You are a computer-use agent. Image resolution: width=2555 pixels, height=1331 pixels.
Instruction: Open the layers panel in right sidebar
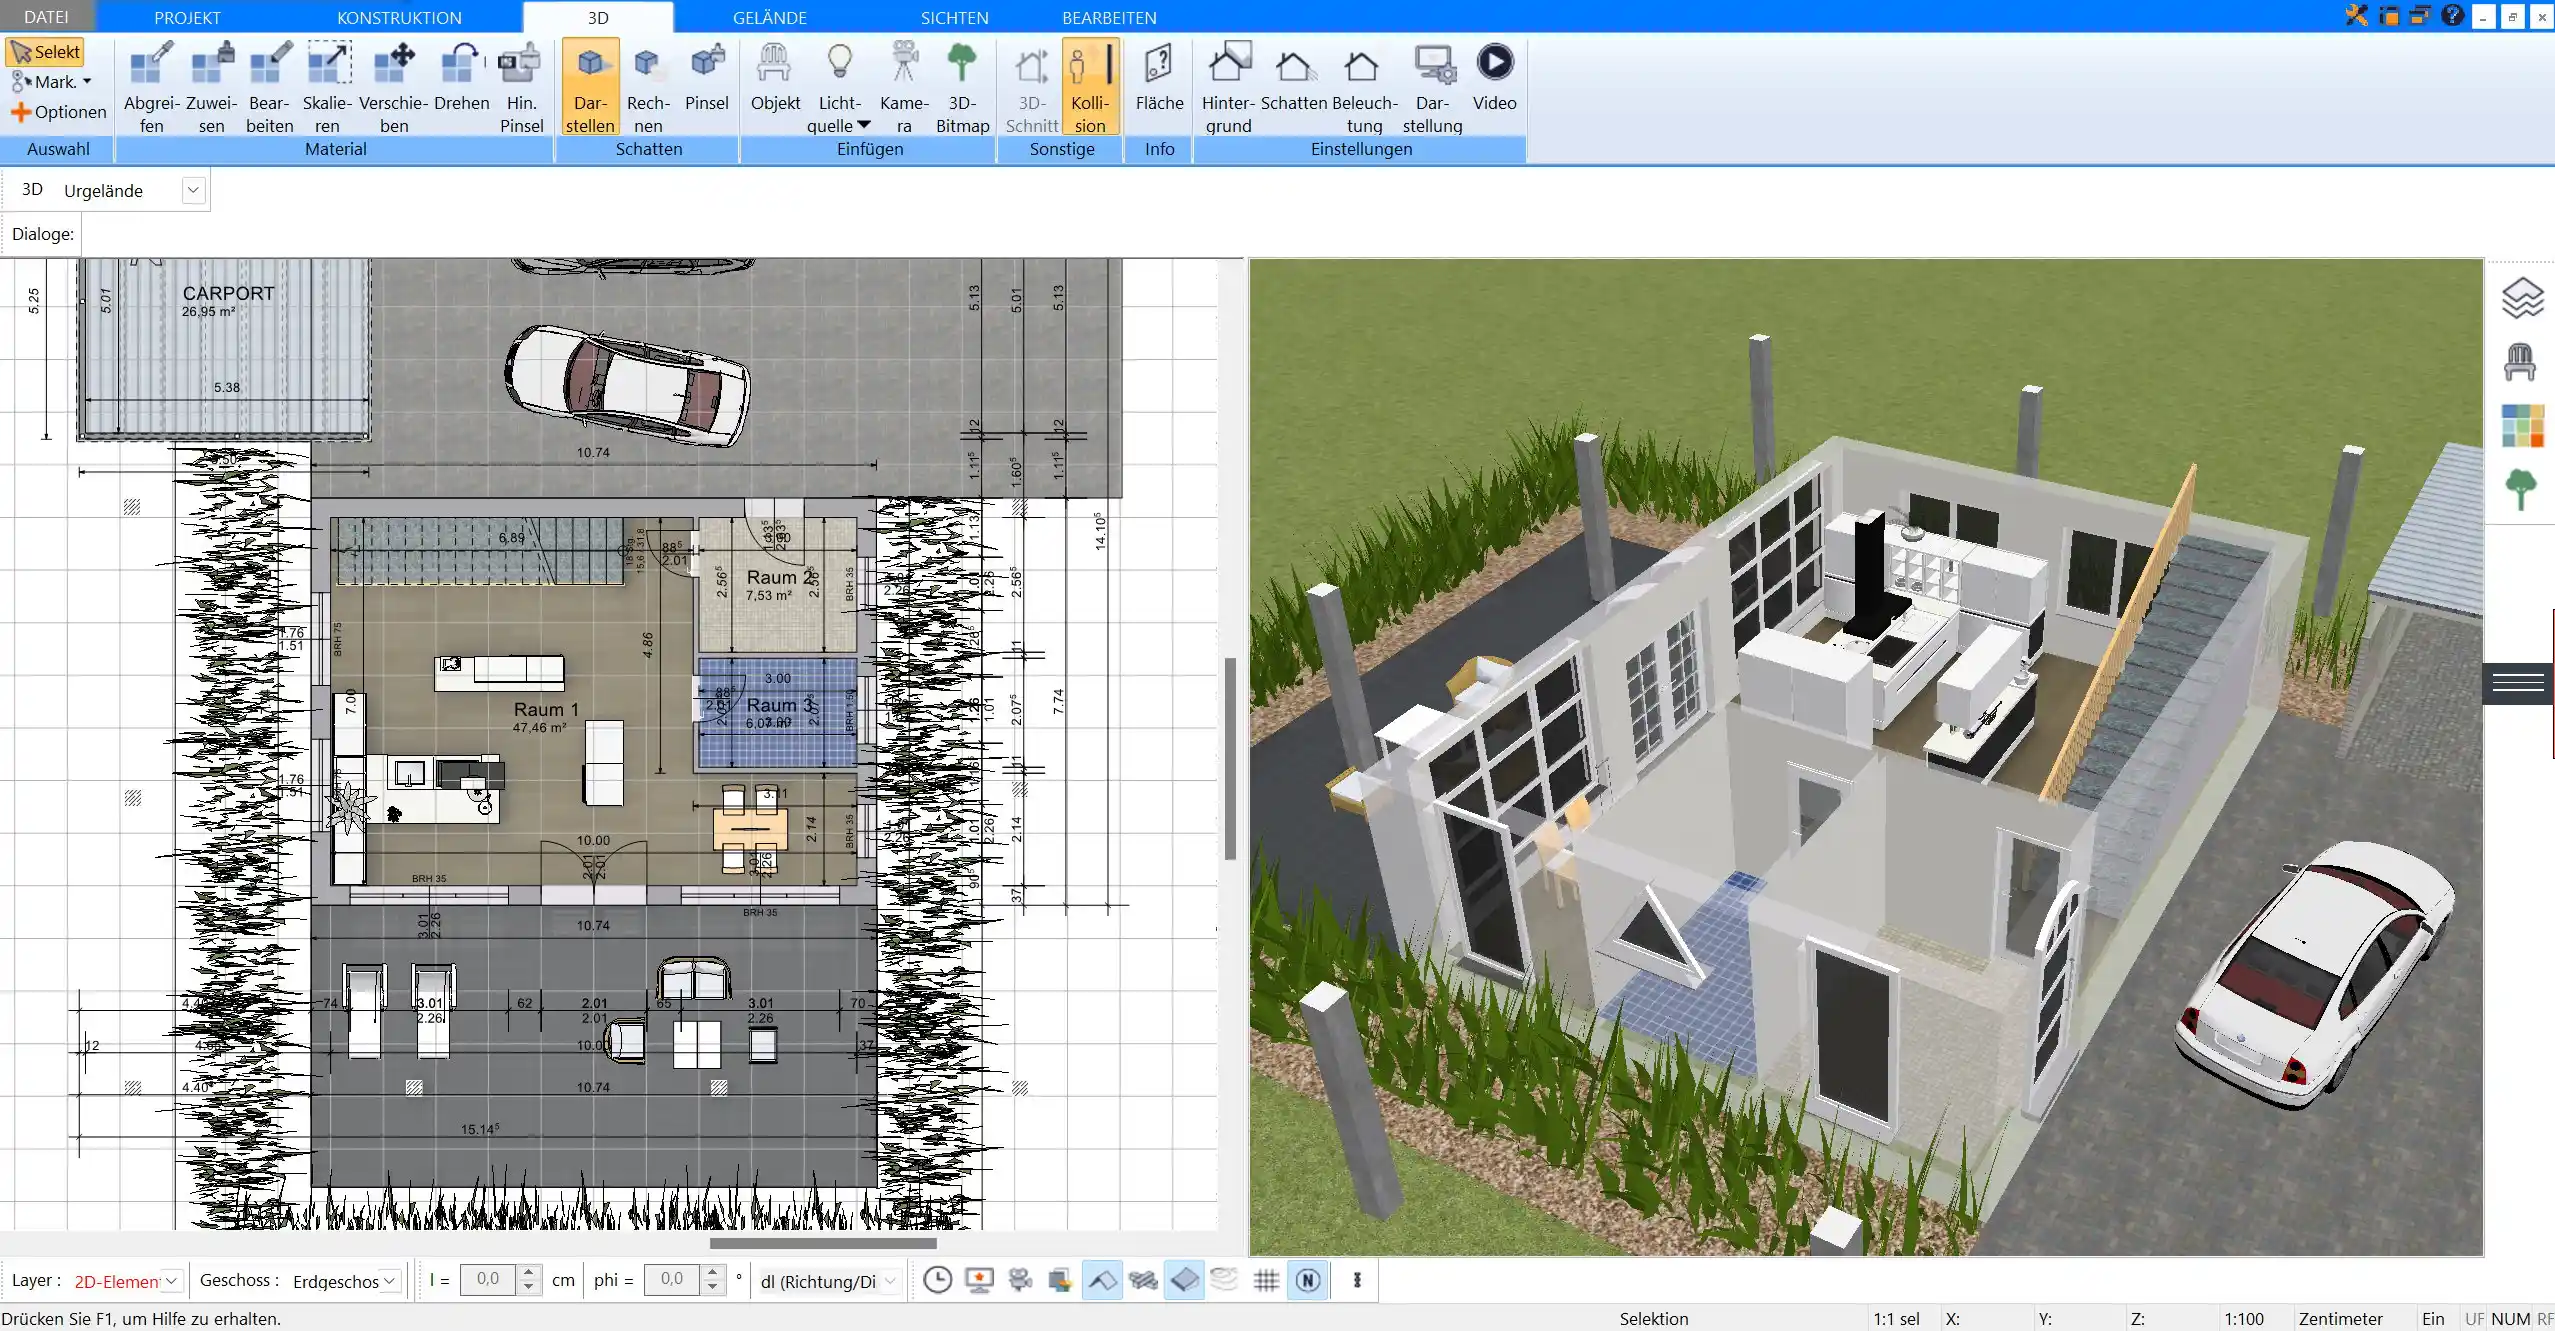[2522, 298]
